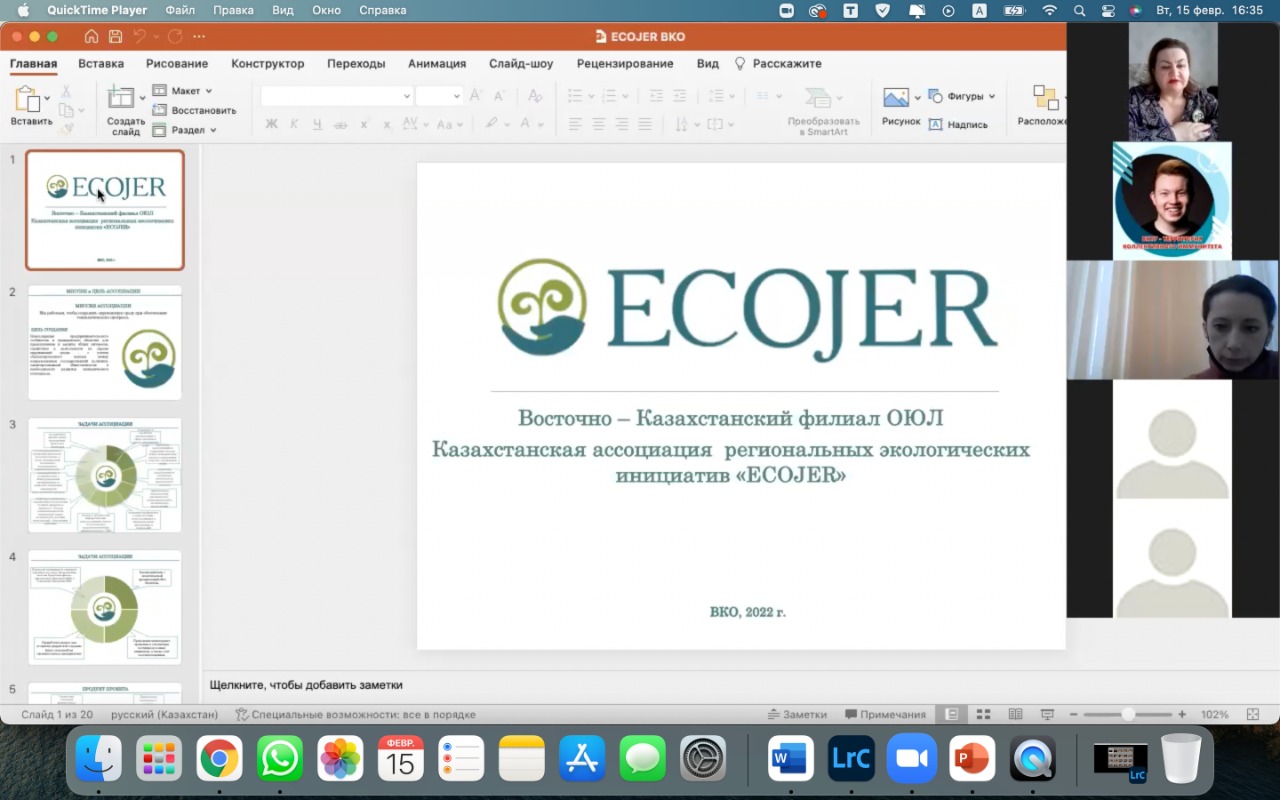This screenshot has height=800, width=1280.
Task: Select slide 2 thumbnail МИССИЯ и ЦЕЛЬ
Action: [105, 342]
